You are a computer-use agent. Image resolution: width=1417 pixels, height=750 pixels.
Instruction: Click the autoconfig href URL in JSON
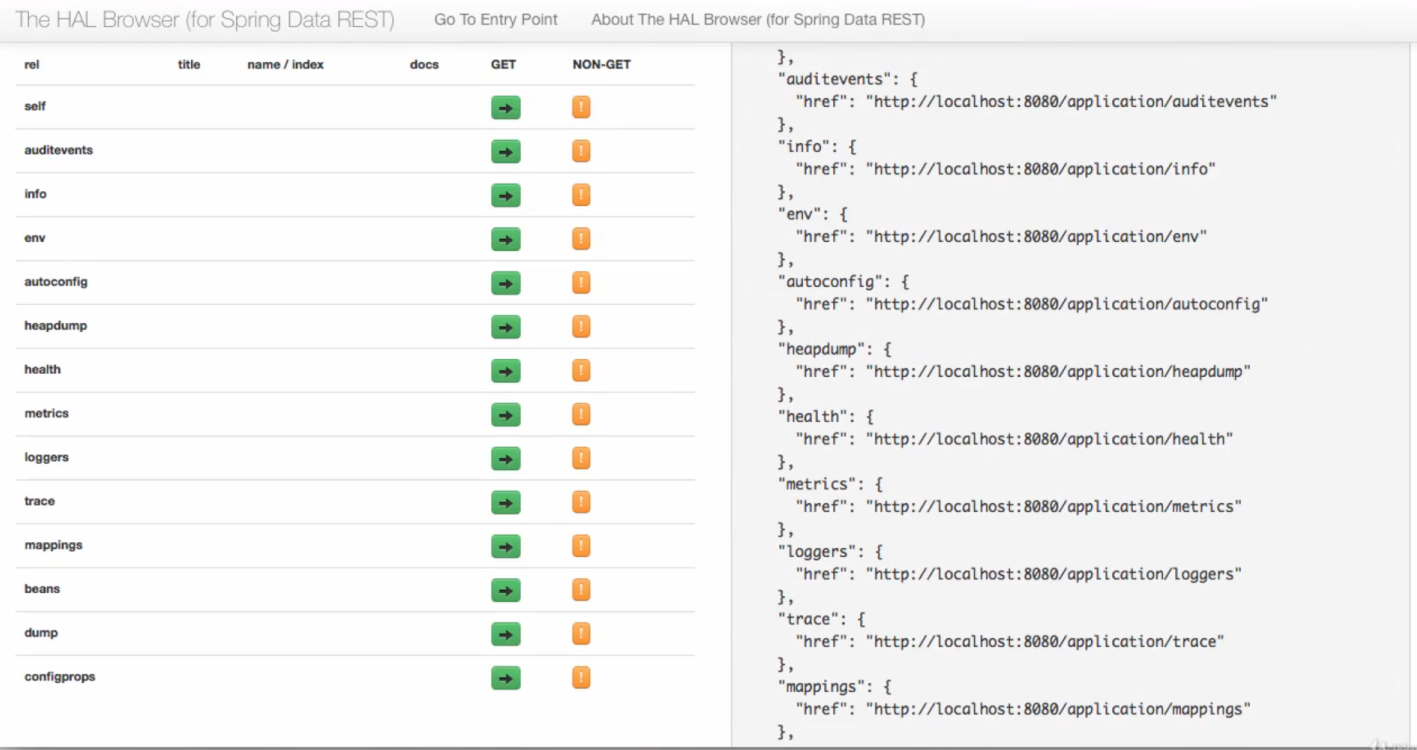[x=1067, y=303]
